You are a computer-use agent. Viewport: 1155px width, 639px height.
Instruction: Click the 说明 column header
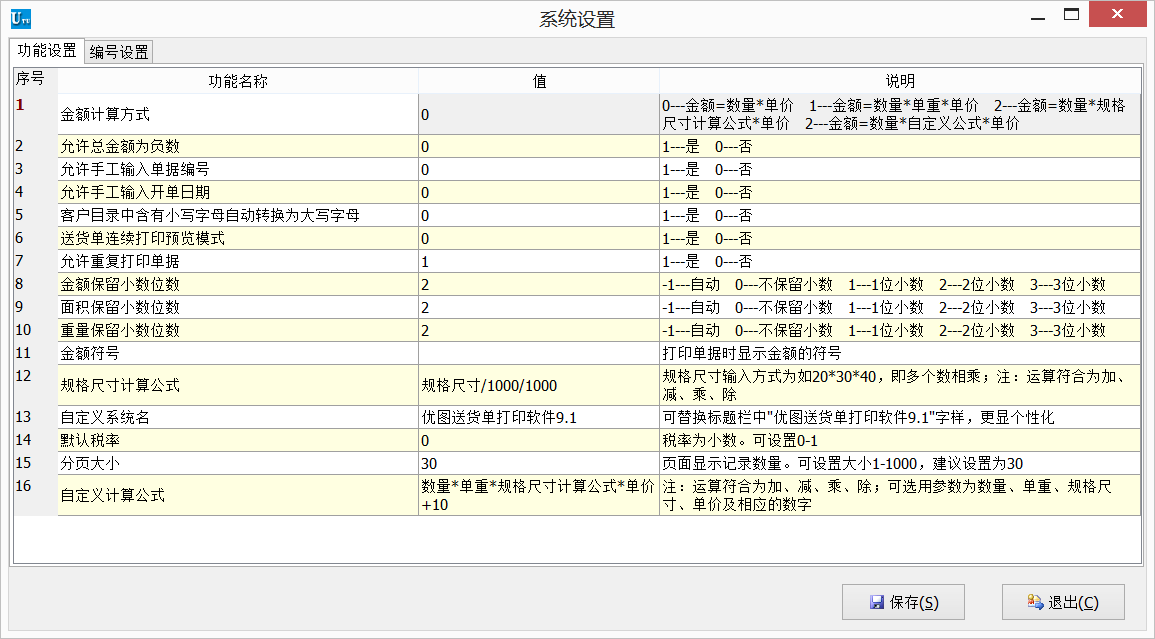[x=900, y=81]
